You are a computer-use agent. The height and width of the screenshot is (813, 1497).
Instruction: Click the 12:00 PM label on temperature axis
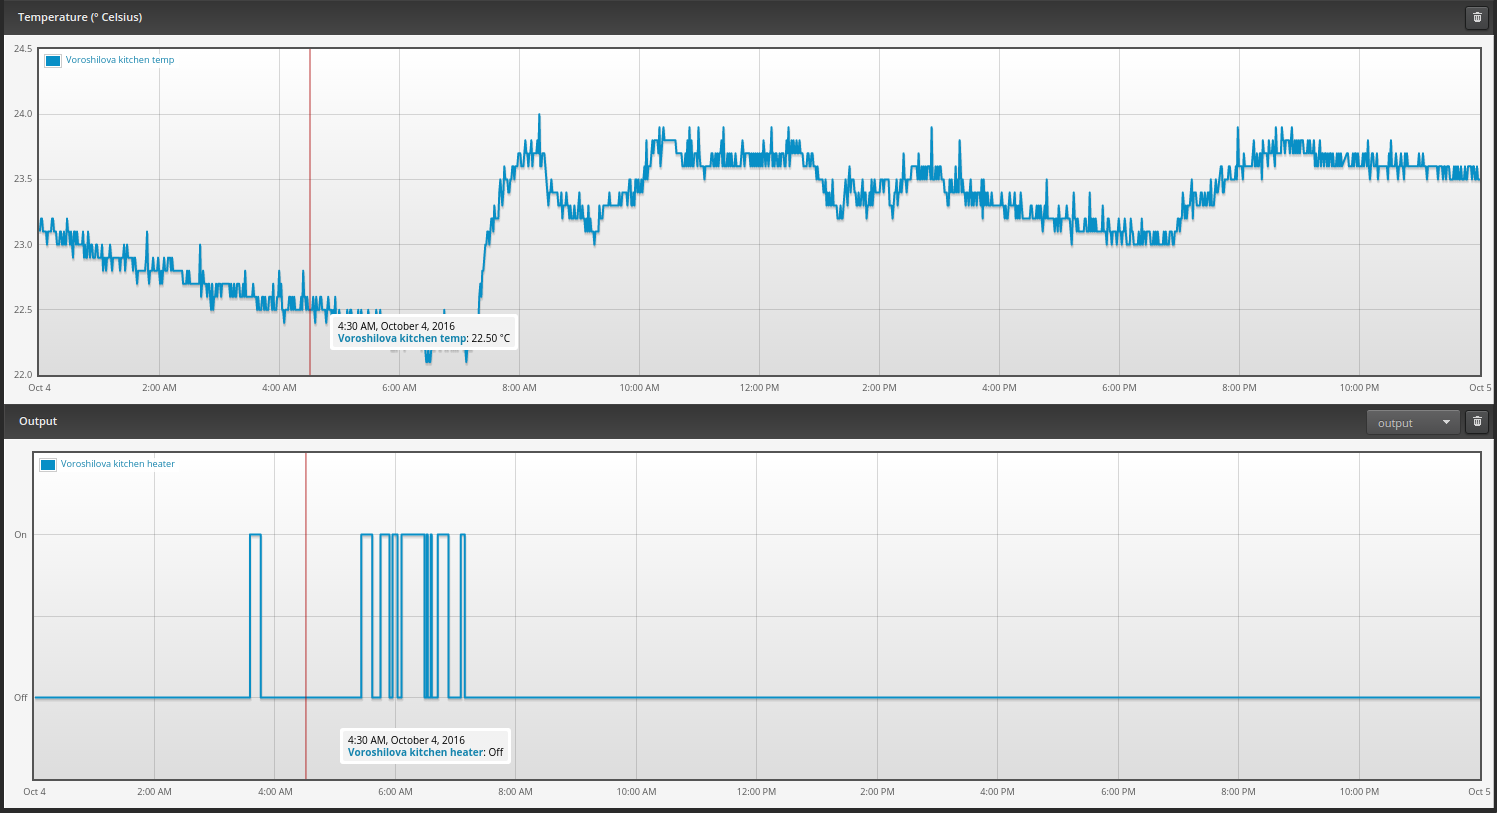(x=759, y=388)
